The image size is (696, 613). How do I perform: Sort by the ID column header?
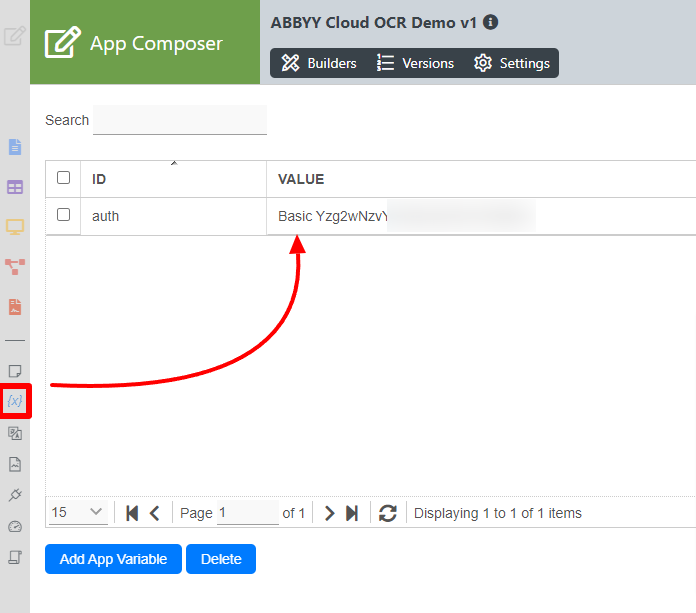99,179
